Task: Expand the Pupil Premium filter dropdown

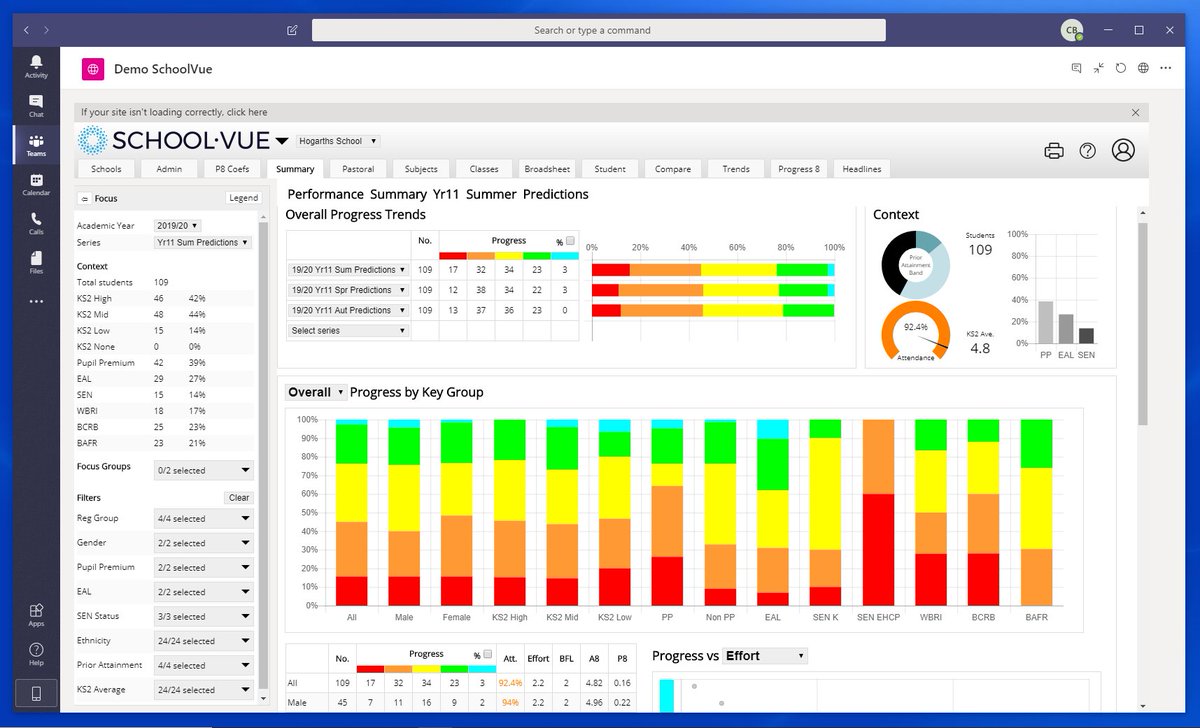Action: 204,567
